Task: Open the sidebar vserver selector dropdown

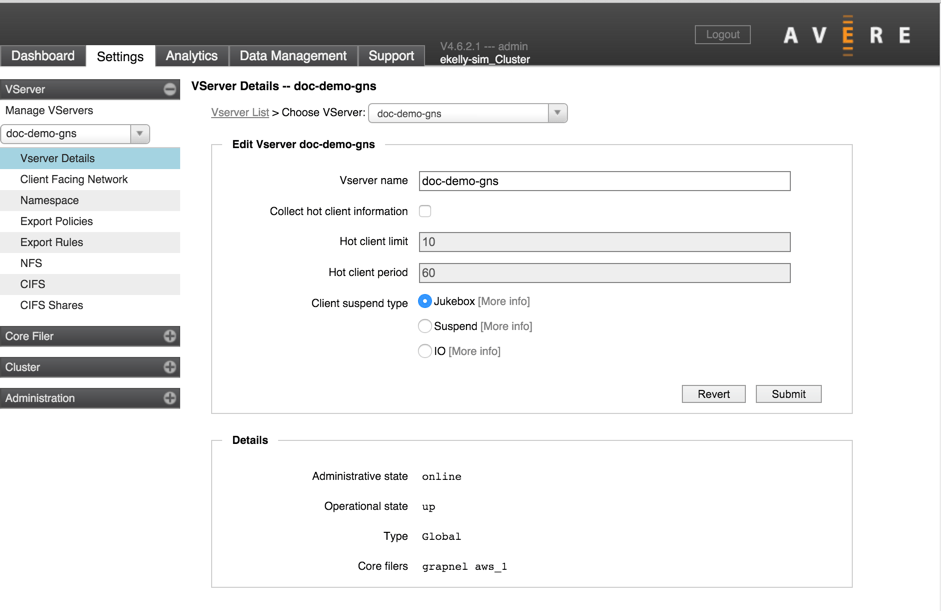Action: pyautogui.click(x=140, y=133)
